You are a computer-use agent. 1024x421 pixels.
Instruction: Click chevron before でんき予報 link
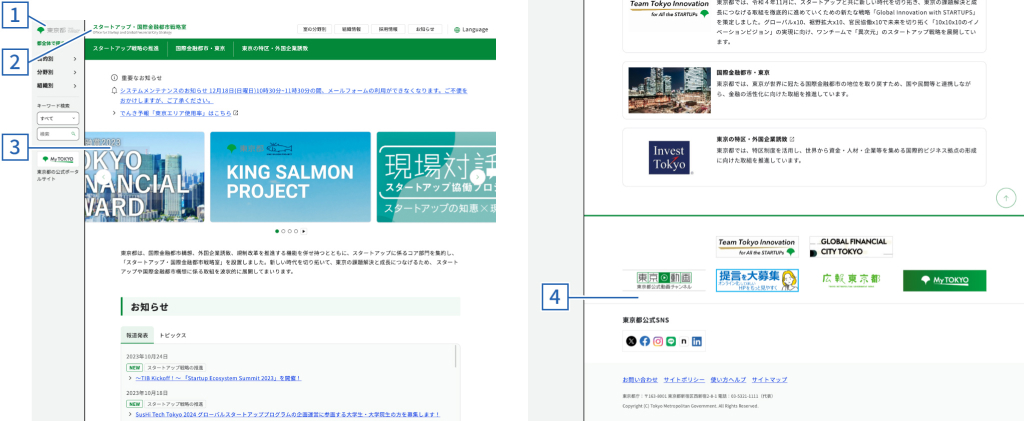(x=115, y=113)
